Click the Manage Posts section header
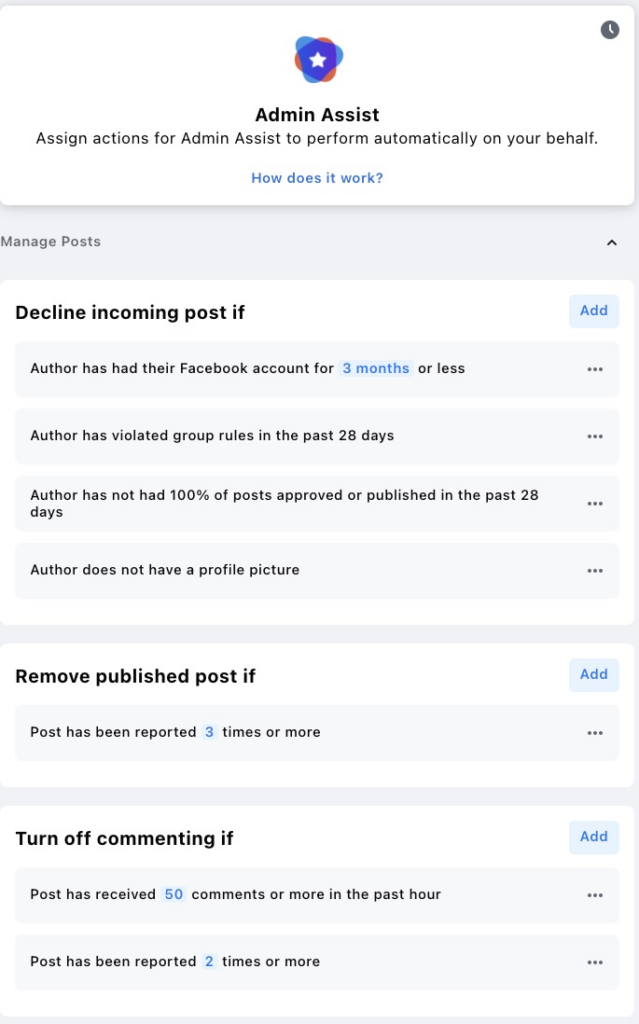Image resolution: width=639 pixels, height=1024 pixels. [50, 241]
